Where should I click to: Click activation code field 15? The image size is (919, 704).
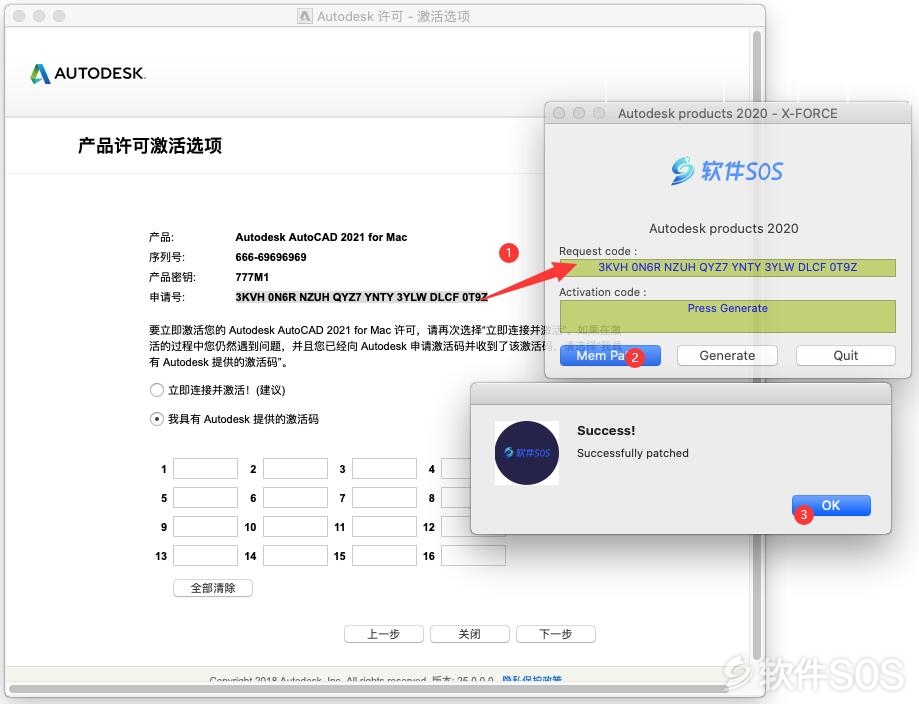[384, 556]
